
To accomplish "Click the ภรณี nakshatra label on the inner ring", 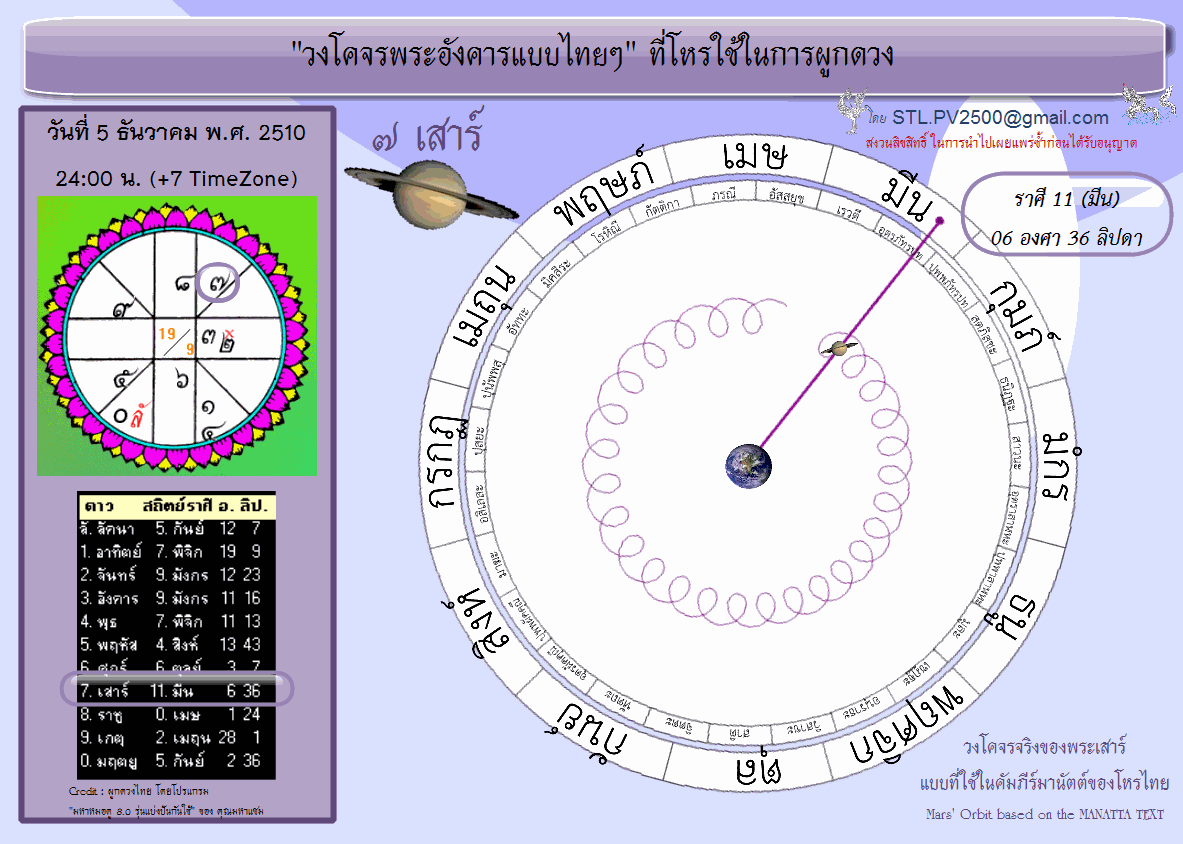I will tap(723, 194).
